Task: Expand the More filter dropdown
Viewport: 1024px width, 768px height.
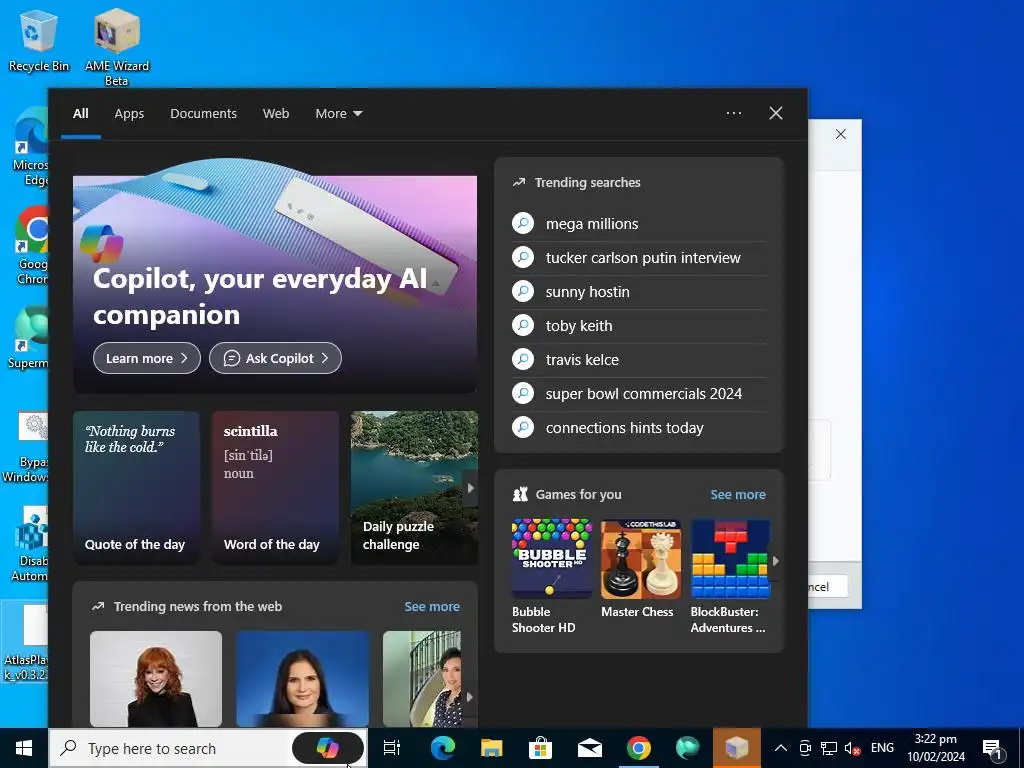Action: pyautogui.click(x=338, y=114)
